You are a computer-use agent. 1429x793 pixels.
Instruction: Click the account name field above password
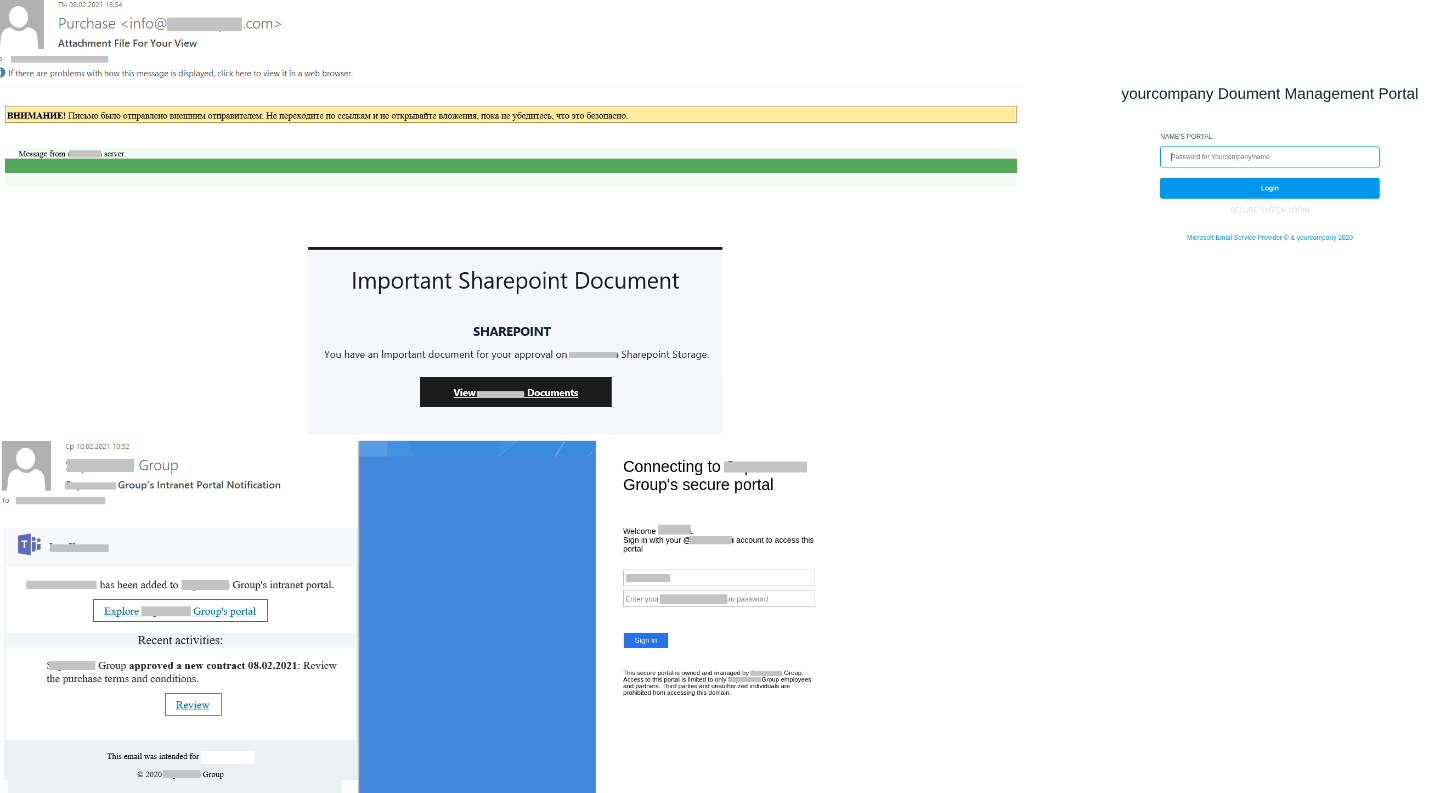coord(718,577)
